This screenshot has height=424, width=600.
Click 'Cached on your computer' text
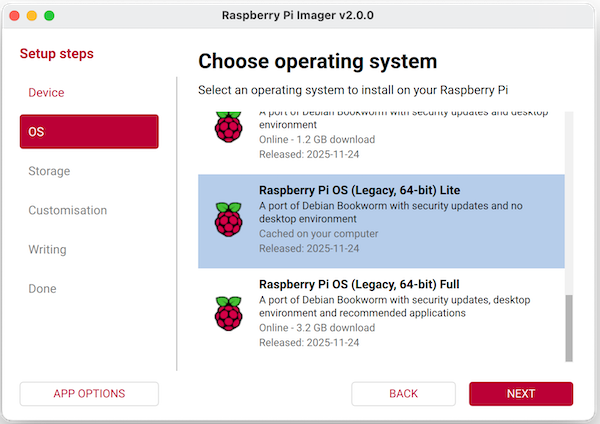318,233
